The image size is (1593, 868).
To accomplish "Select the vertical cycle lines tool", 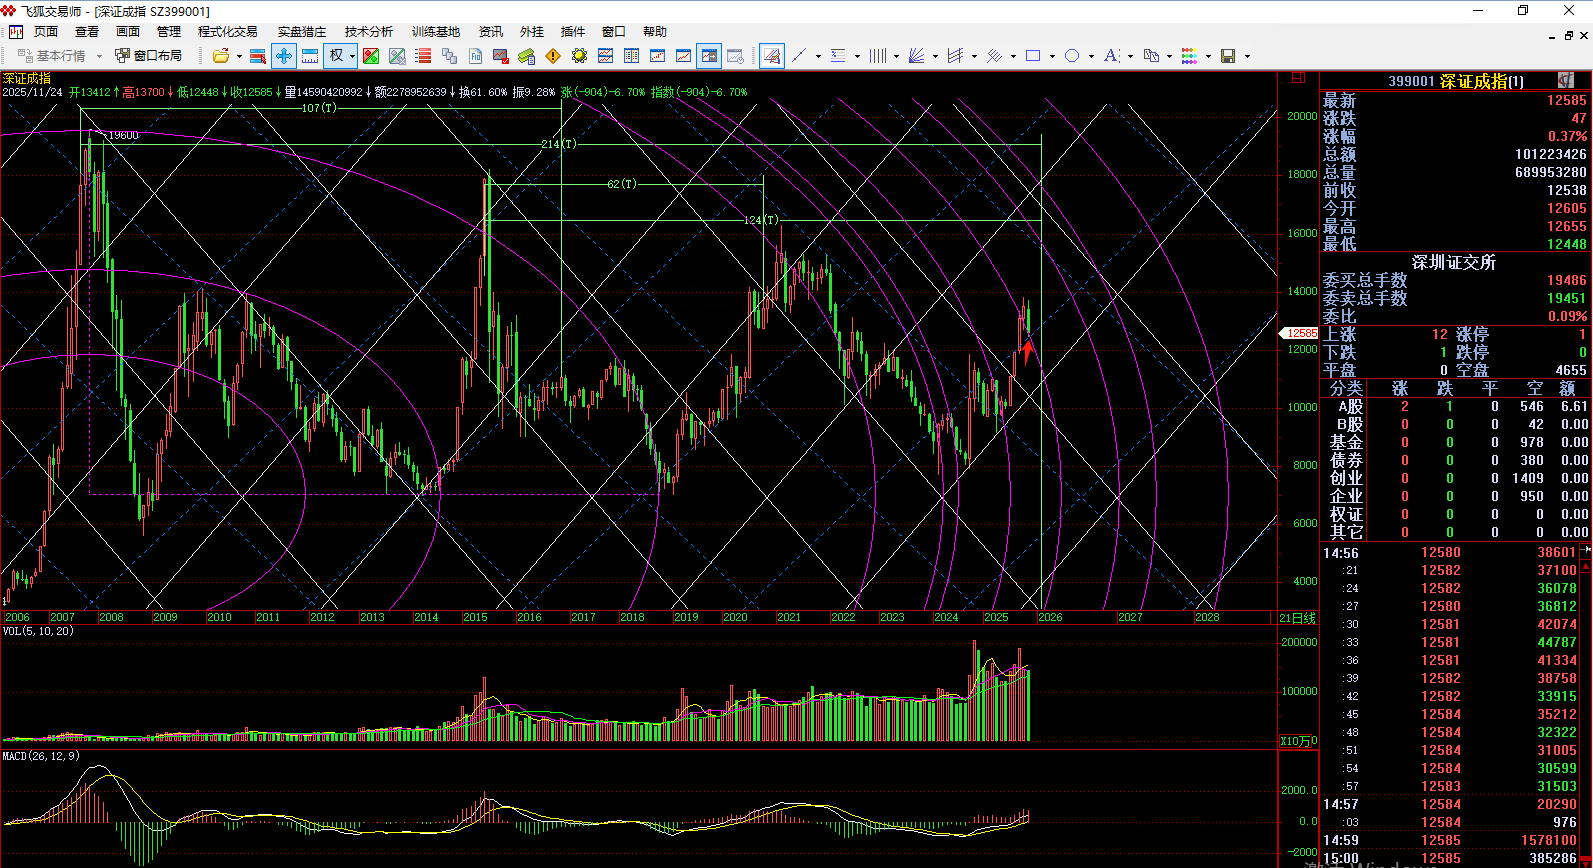I will (x=877, y=56).
